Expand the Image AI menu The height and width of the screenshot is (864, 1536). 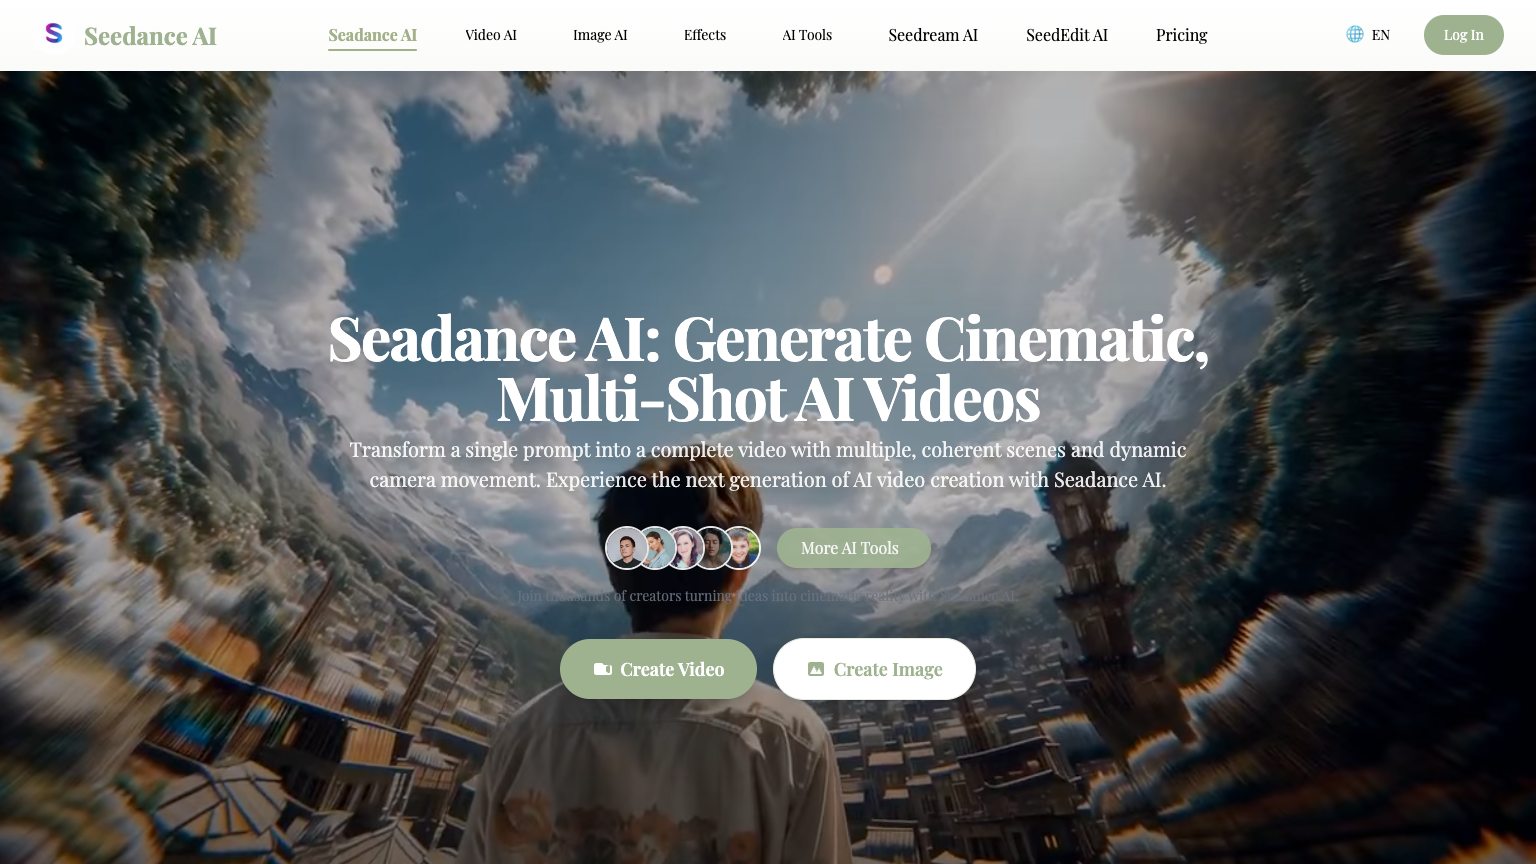[x=600, y=35]
